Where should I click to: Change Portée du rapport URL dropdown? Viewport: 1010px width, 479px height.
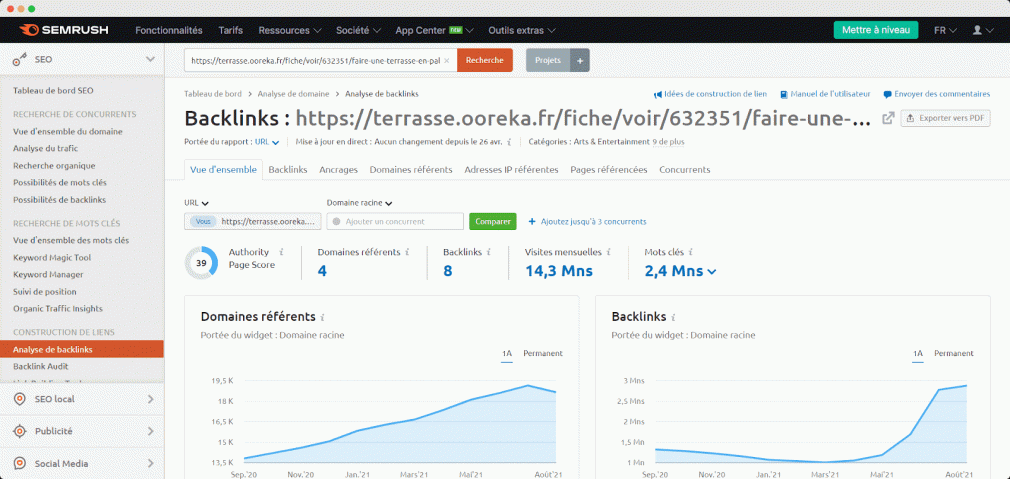pyautogui.click(x=267, y=142)
